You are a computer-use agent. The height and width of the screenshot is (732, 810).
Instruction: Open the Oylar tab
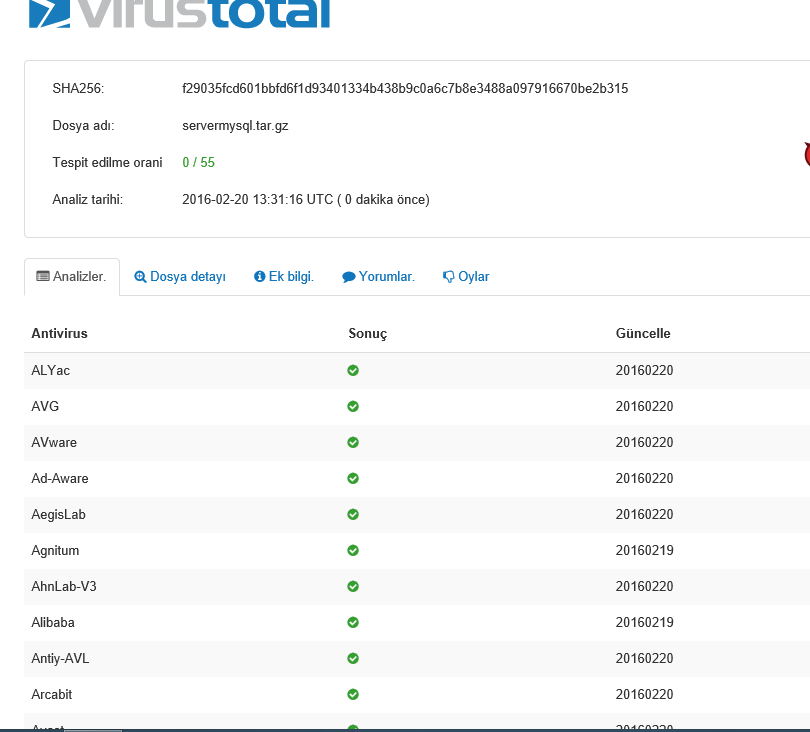click(466, 277)
